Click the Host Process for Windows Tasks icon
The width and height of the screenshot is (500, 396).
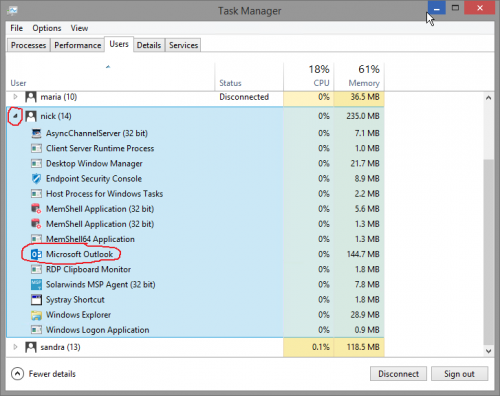(x=36, y=194)
